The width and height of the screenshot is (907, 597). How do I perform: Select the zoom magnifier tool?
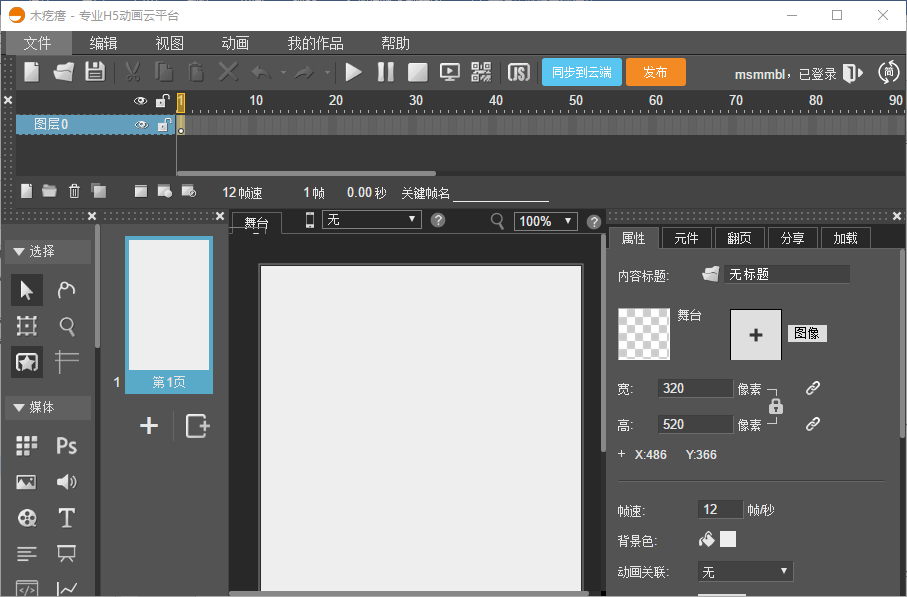point(67,326)
